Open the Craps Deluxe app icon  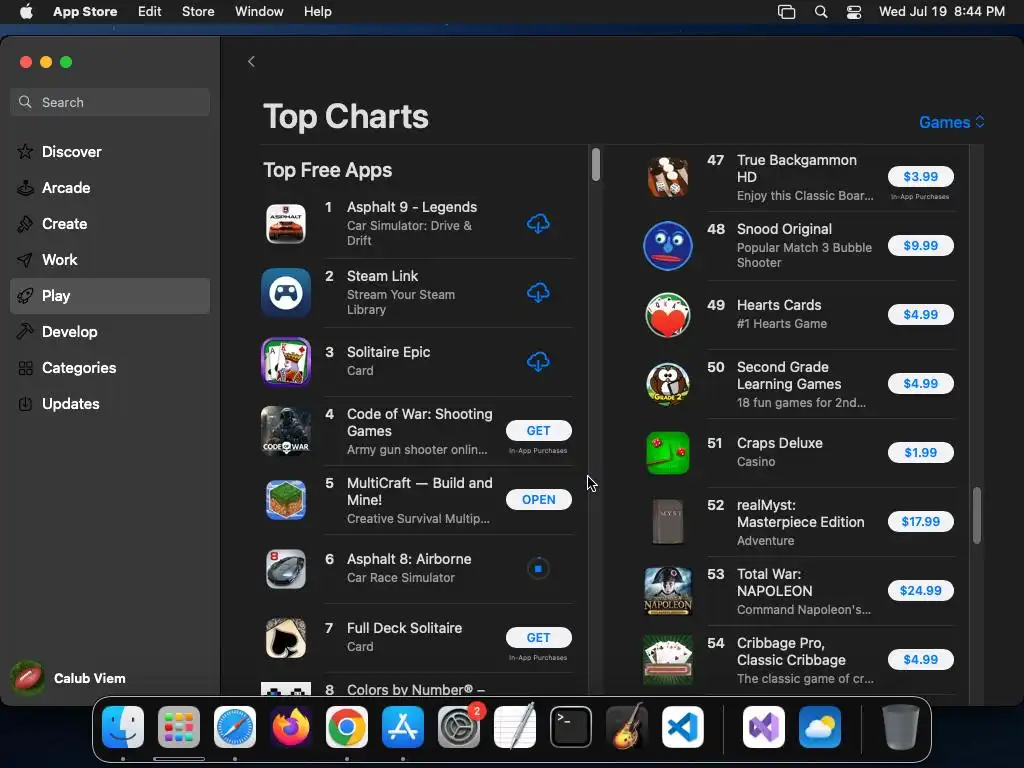[x=667, y=453]
